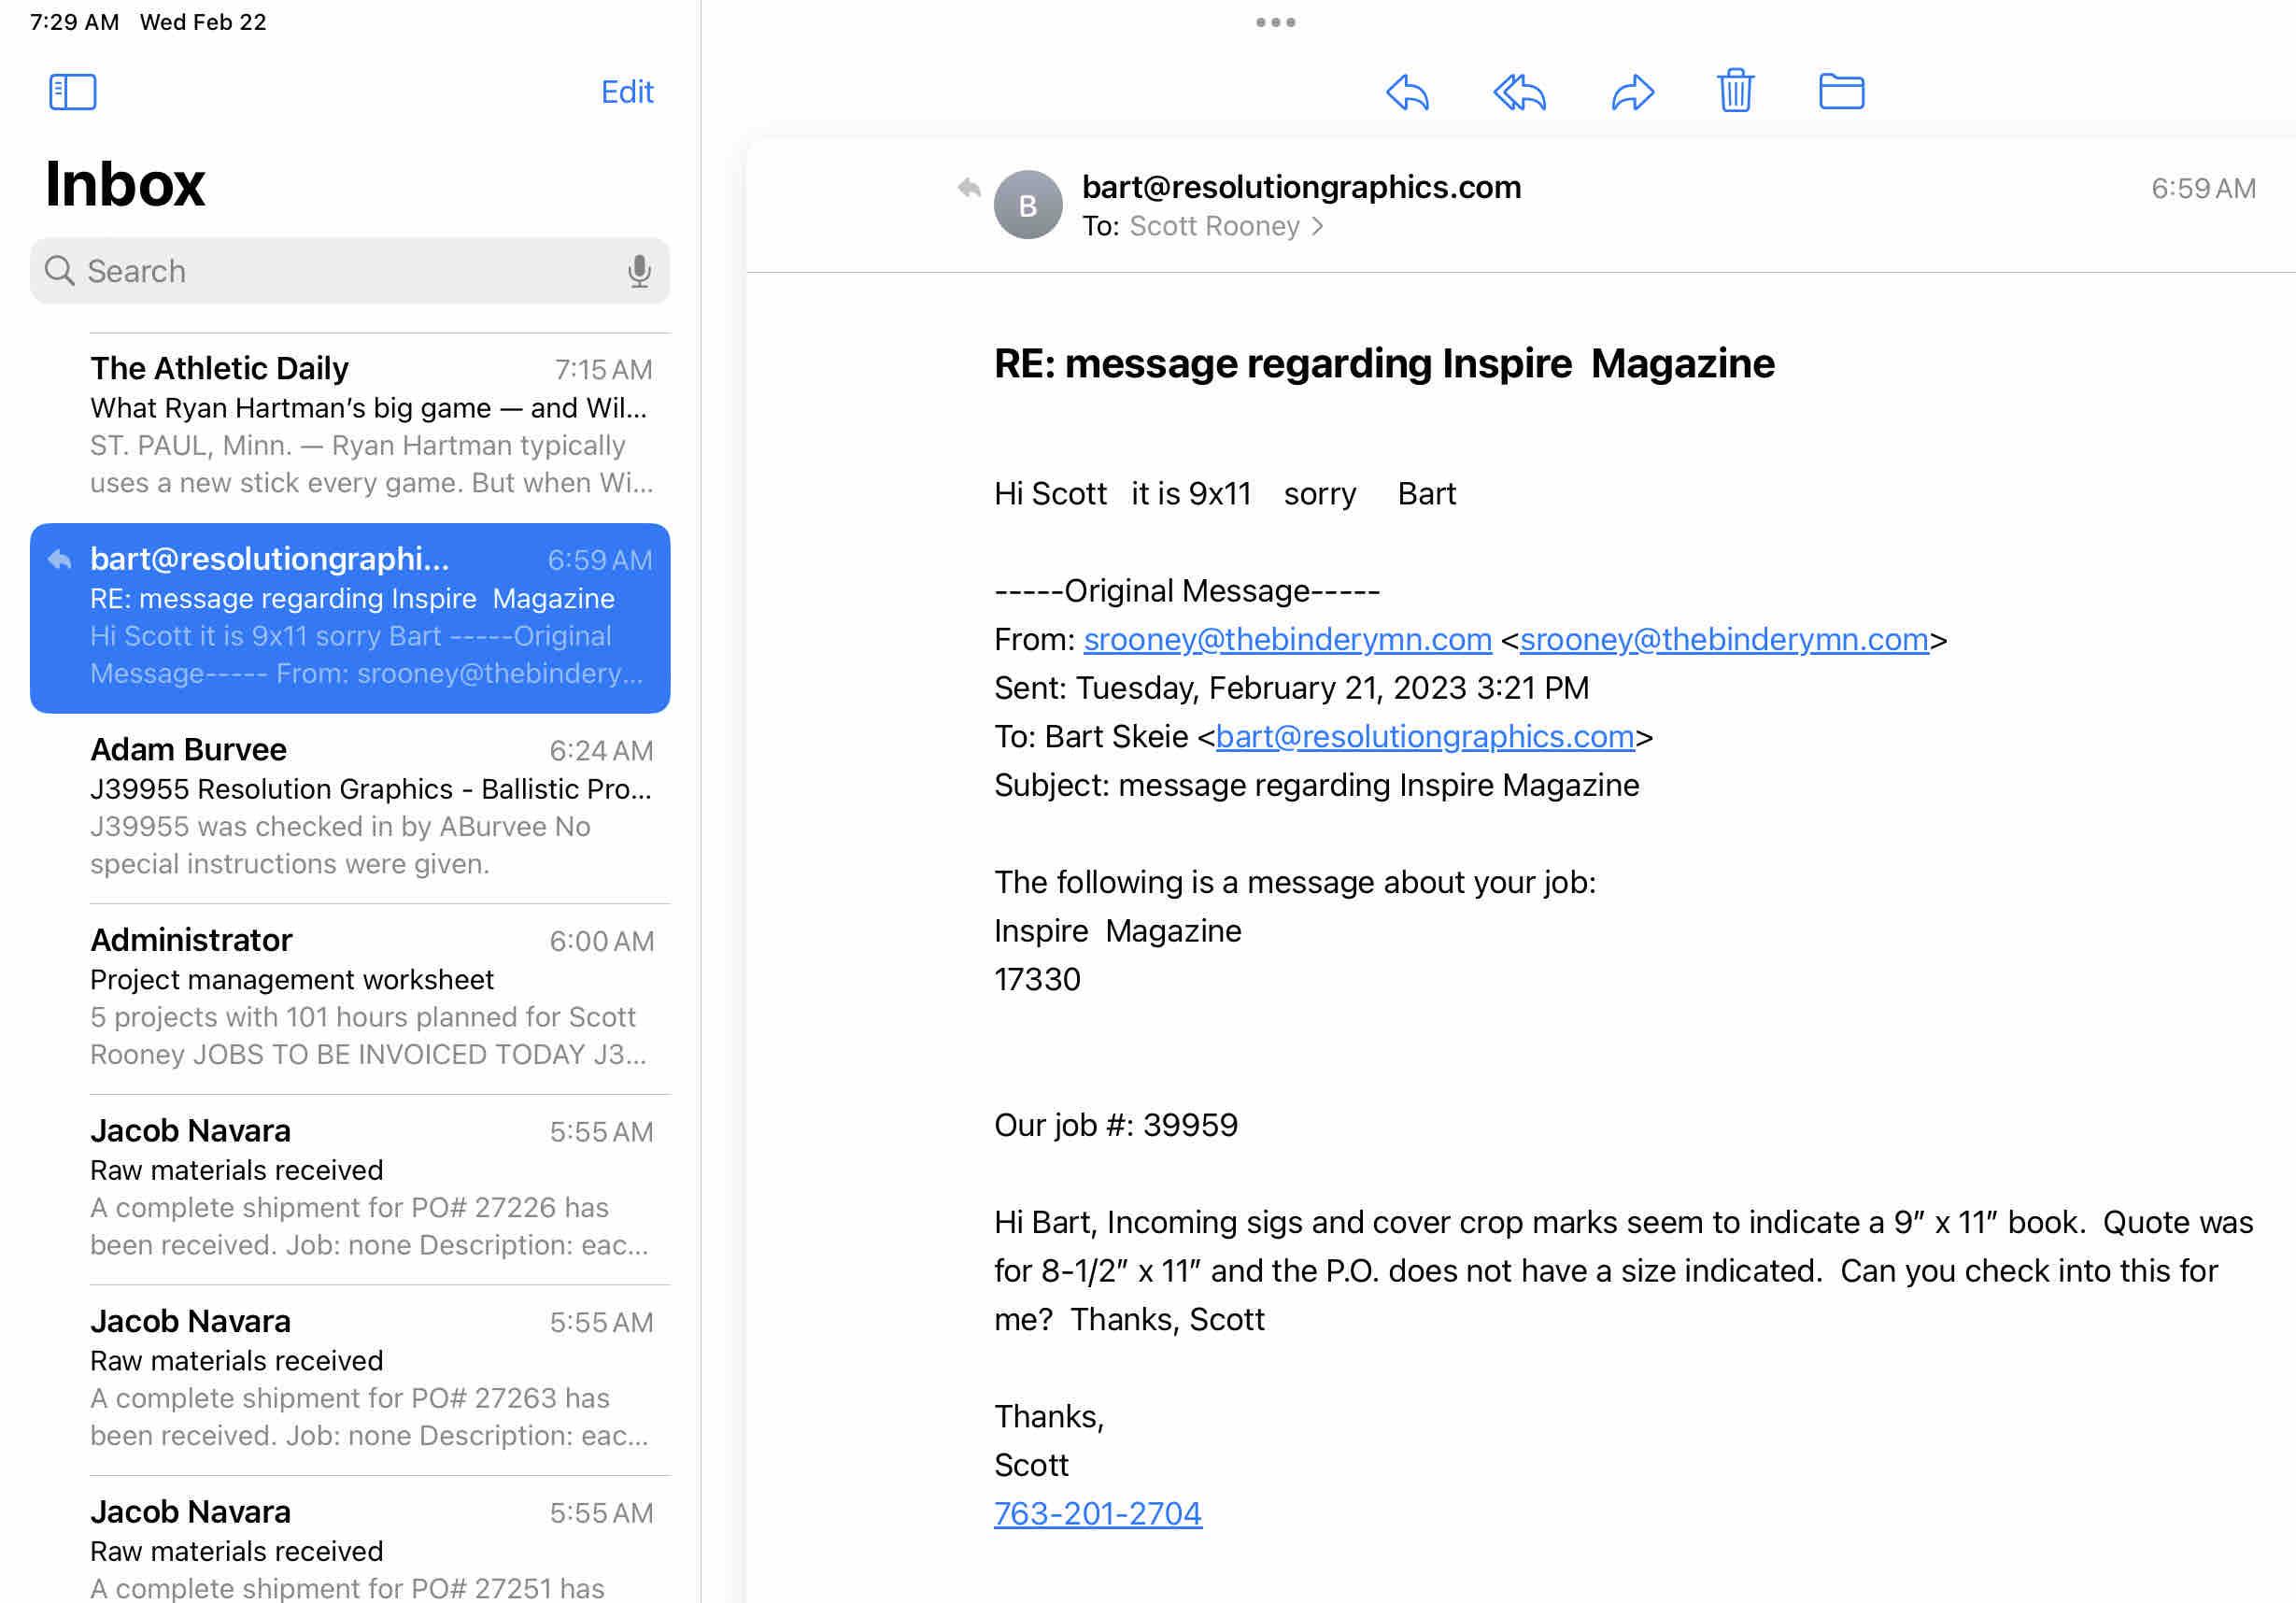
Task: Click bart@resolutiongraphics.com link in To line
Action: coord(1424,737)
